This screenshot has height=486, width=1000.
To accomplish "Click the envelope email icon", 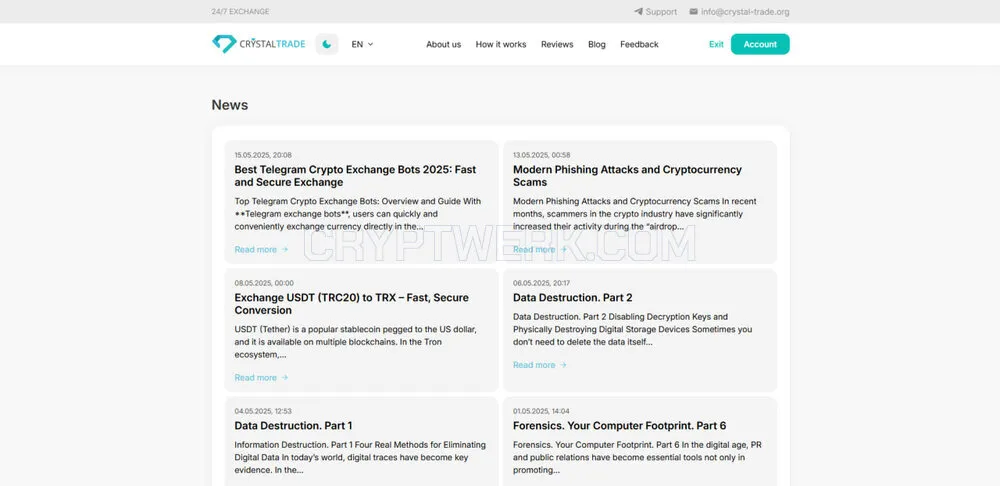I will [693, 11].
